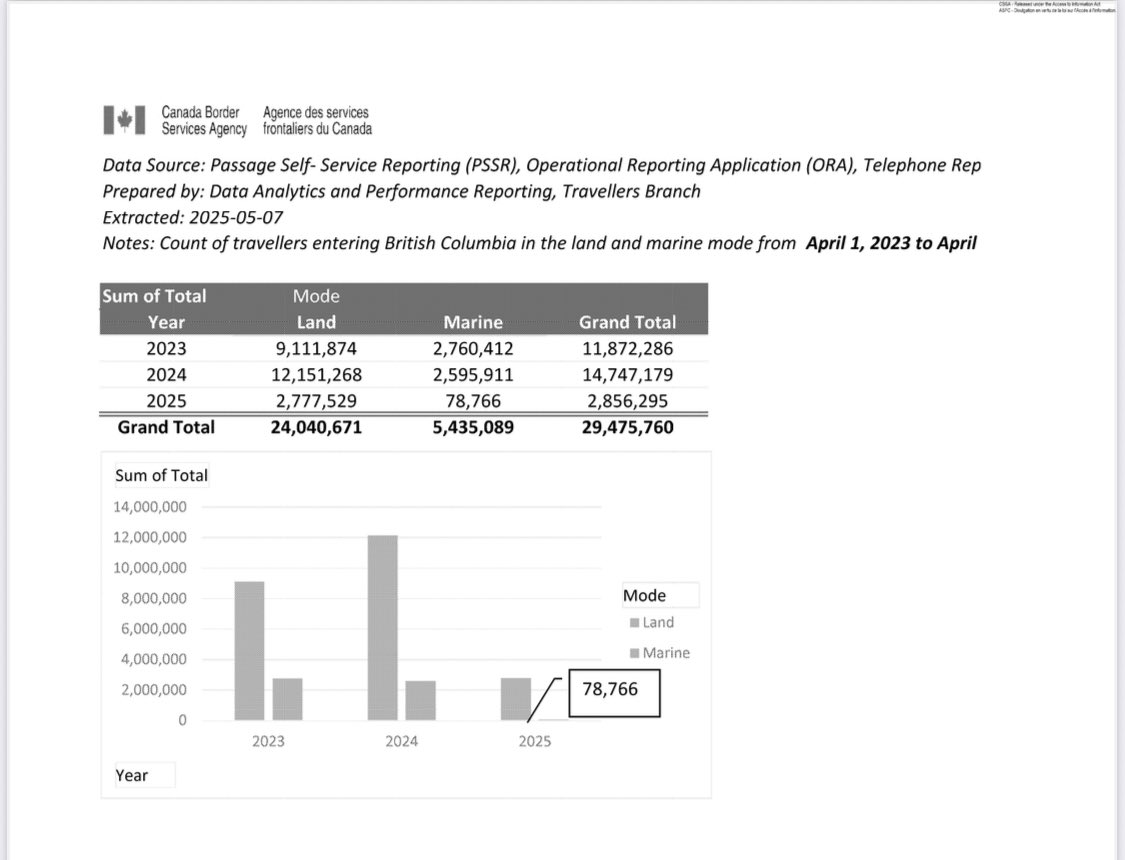The width and height of the screenshot is (1125, 860).
Task: Click the Canada flag logo
Action: [124, 120]
